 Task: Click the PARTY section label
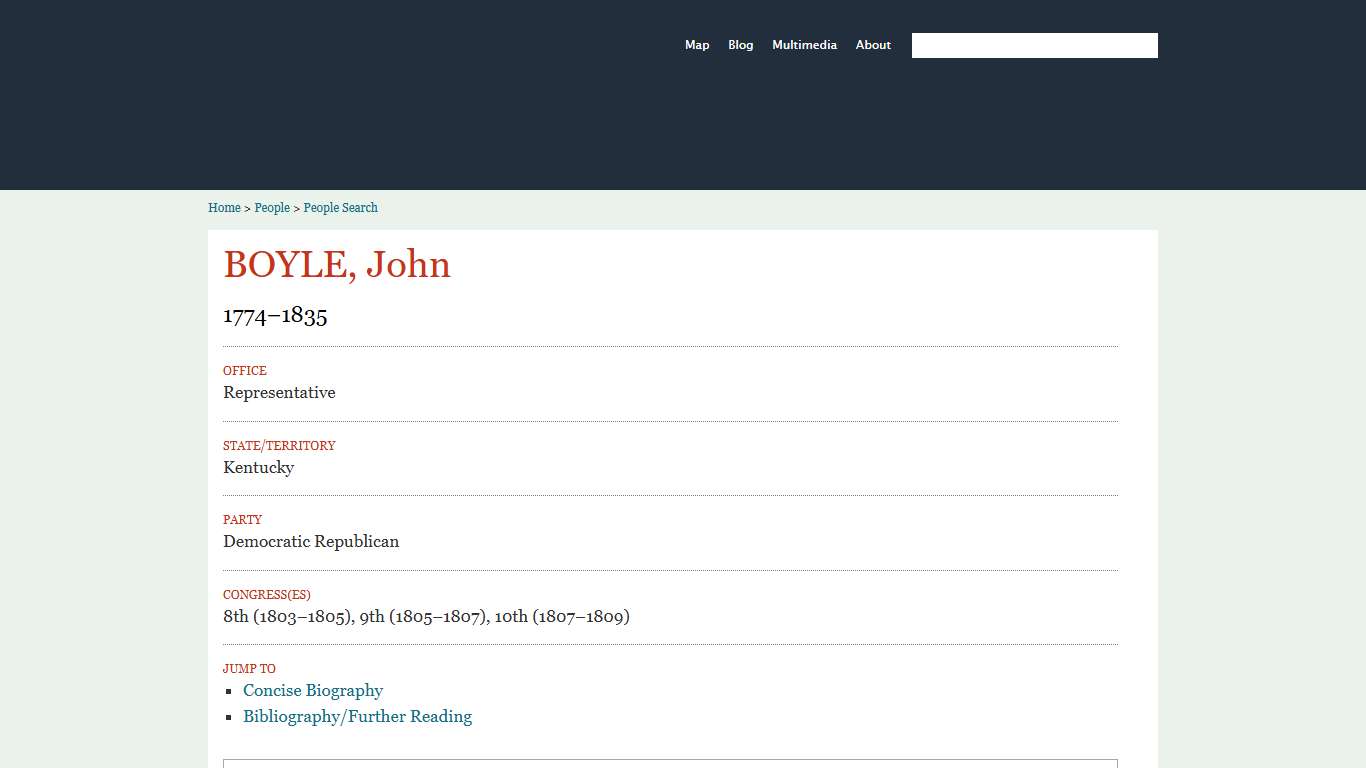click(x=242, y=520)
